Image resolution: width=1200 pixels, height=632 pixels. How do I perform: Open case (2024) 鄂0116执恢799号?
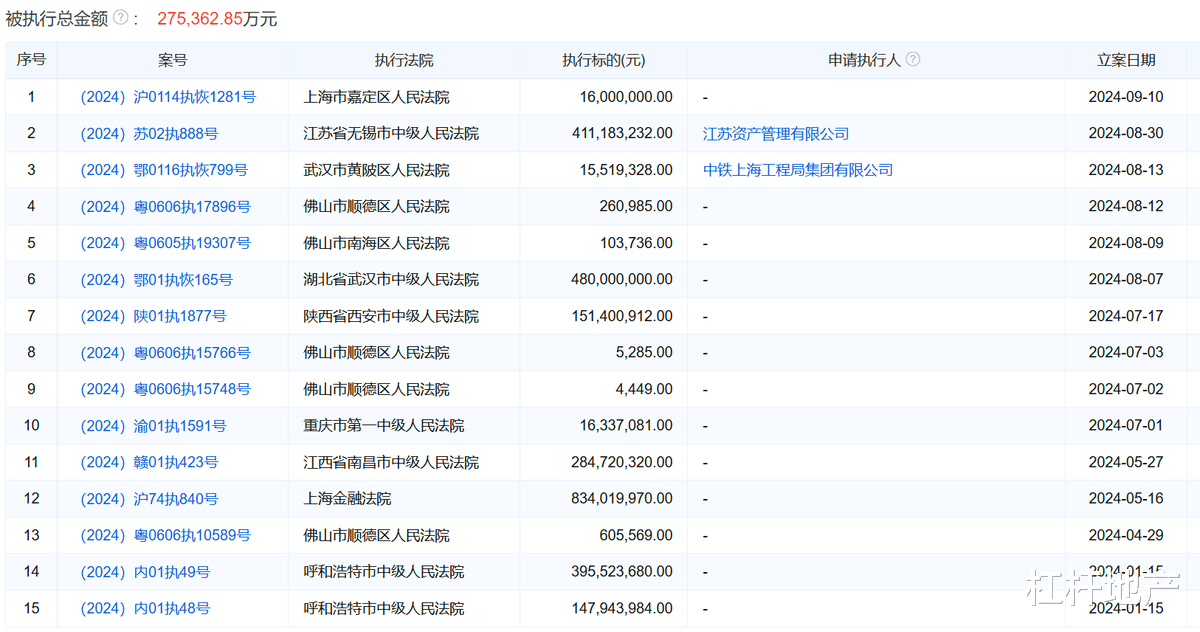(164, 170)
